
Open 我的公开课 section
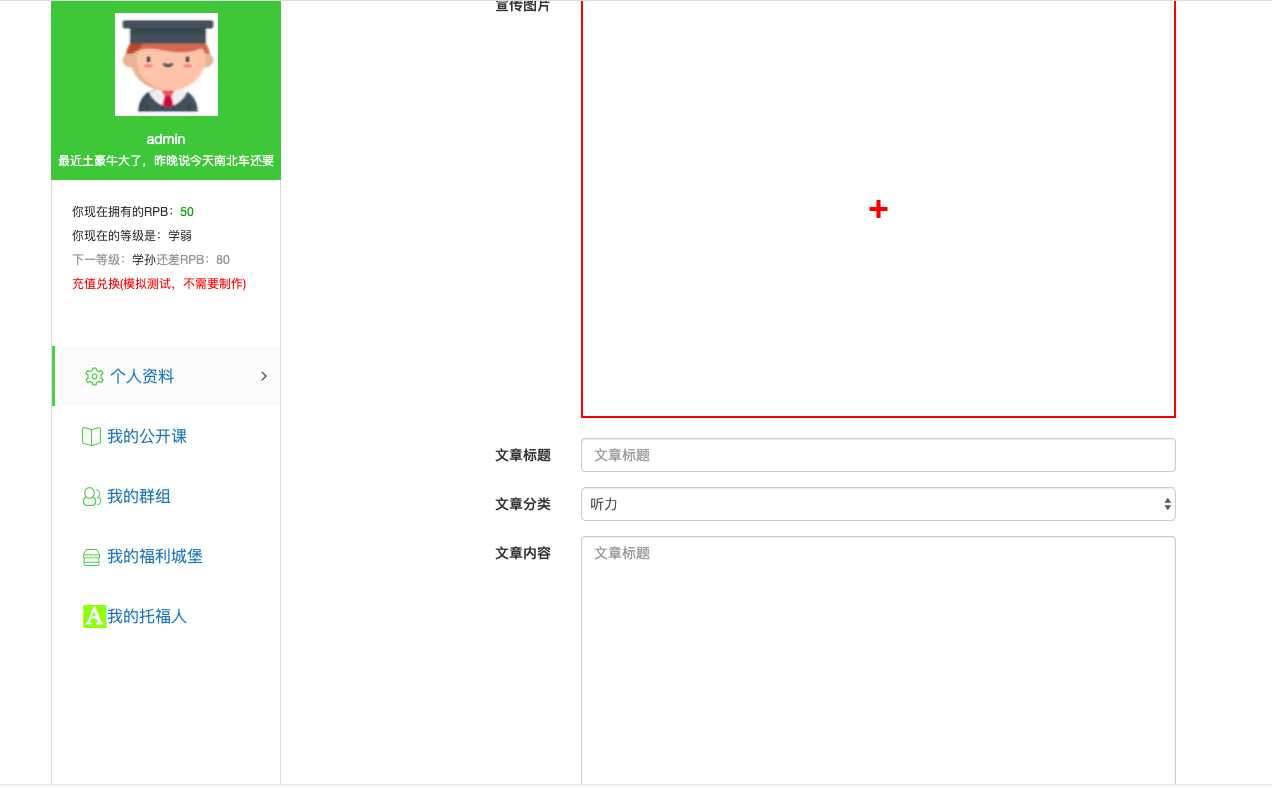point(147,436)
